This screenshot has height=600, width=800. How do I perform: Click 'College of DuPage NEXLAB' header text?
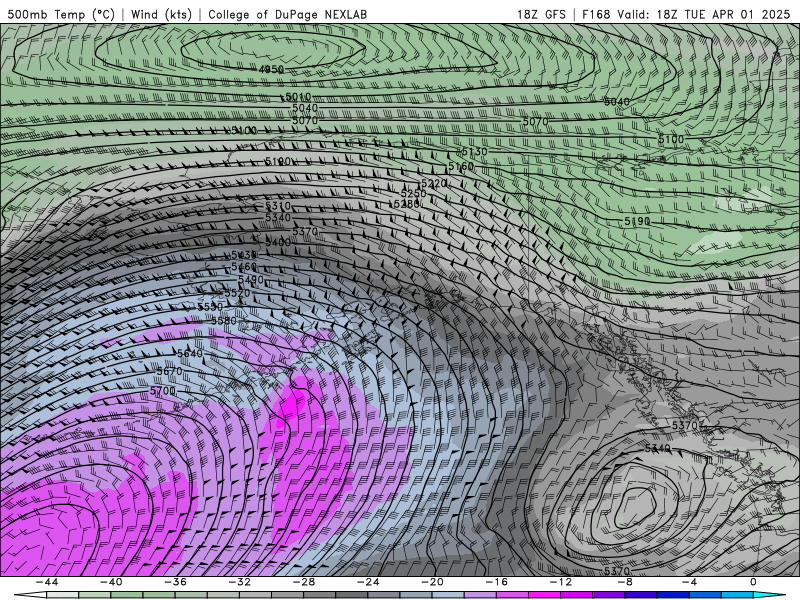click(x=287, y=14)
